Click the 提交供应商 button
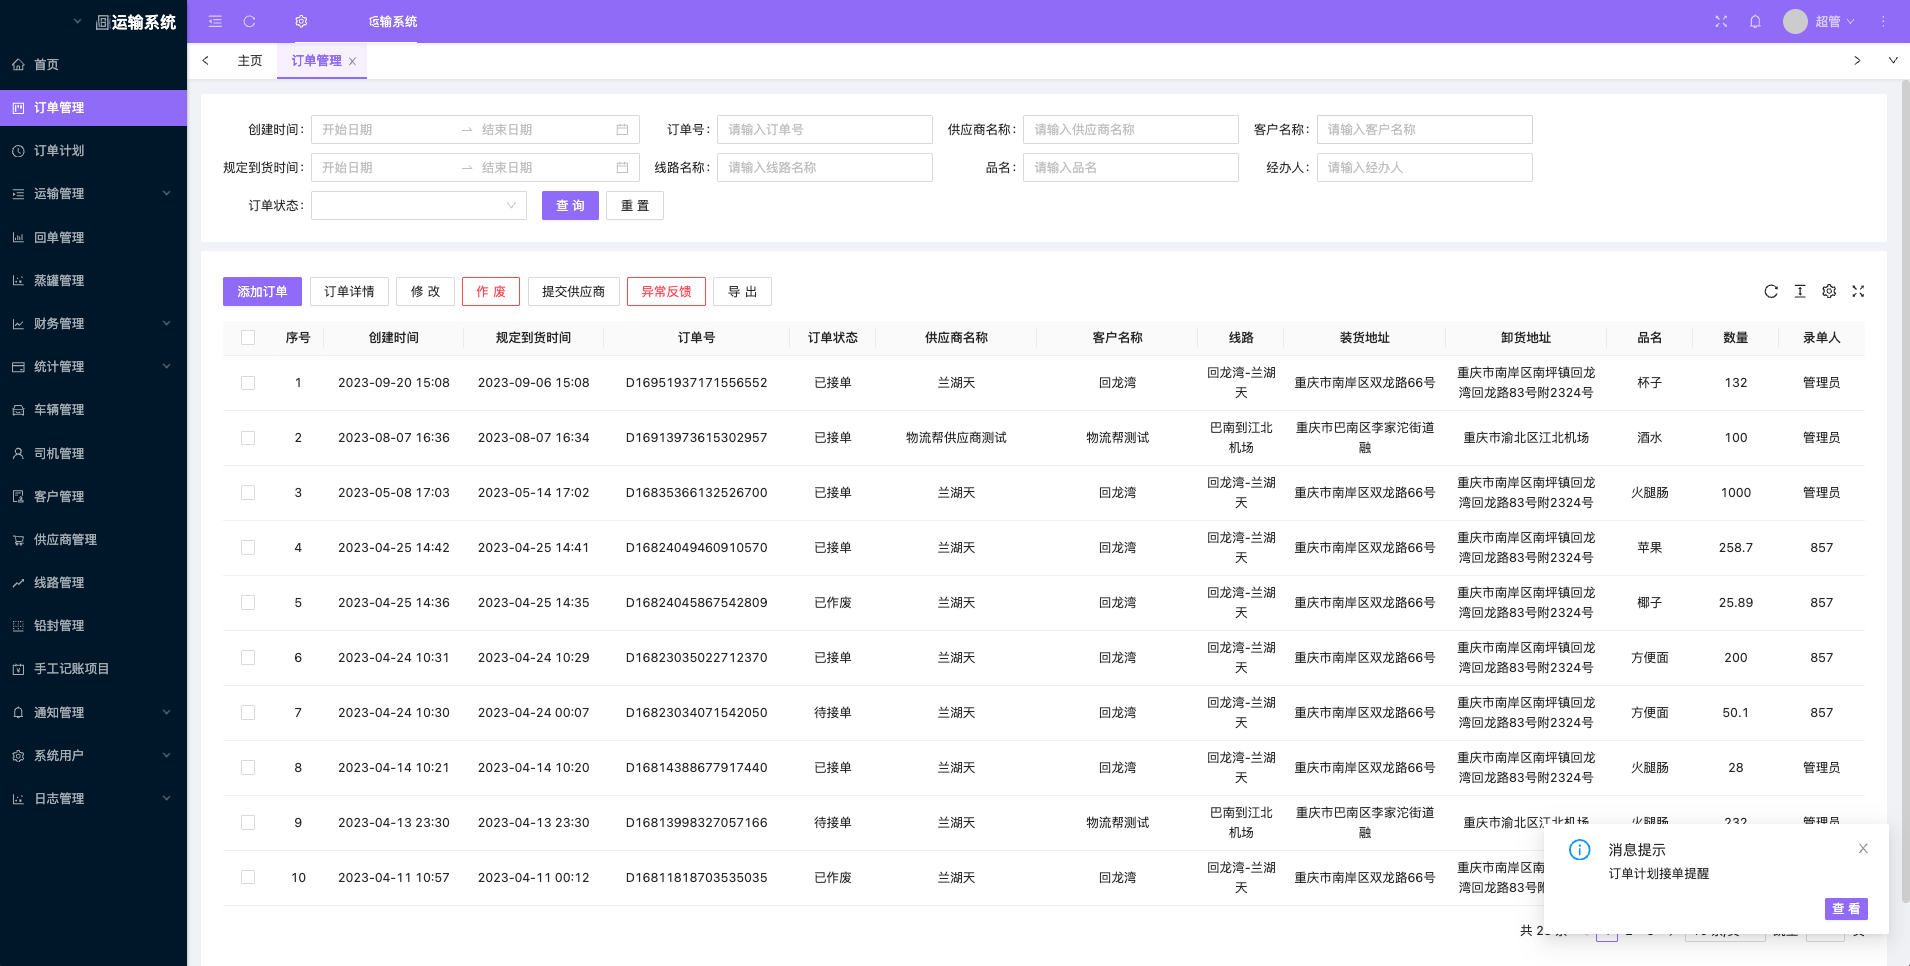 [x=573, y=291]
